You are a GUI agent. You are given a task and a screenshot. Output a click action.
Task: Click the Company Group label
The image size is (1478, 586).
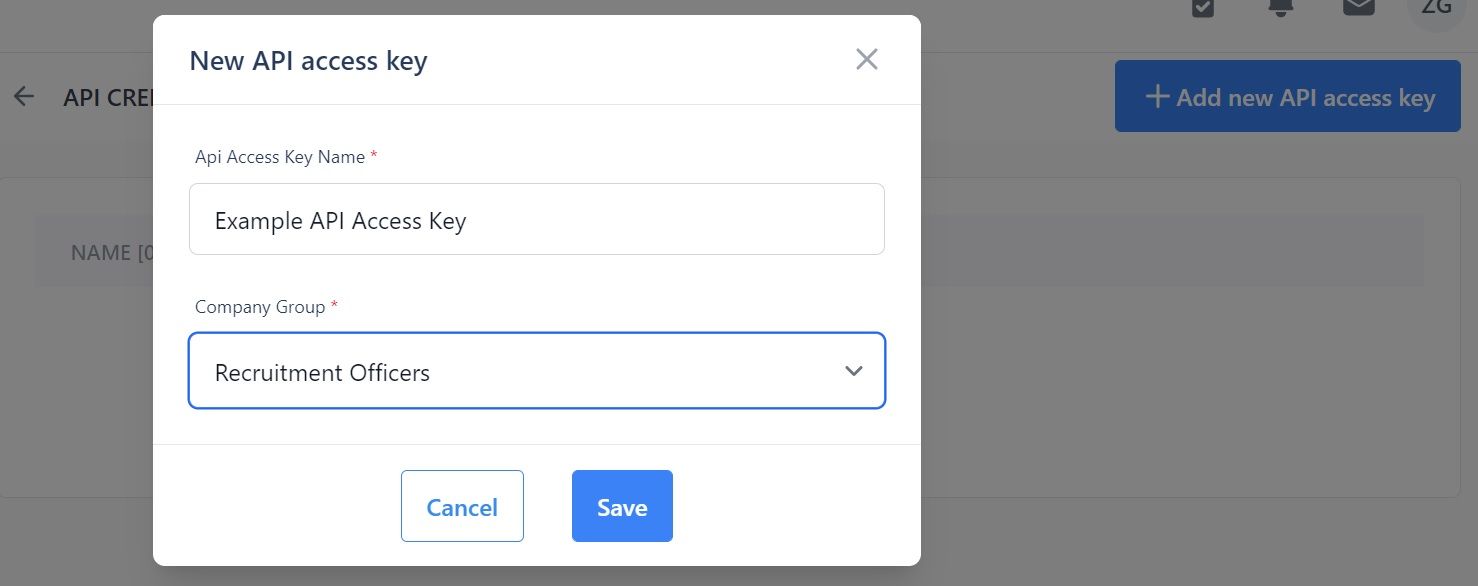tap(260, 307)
